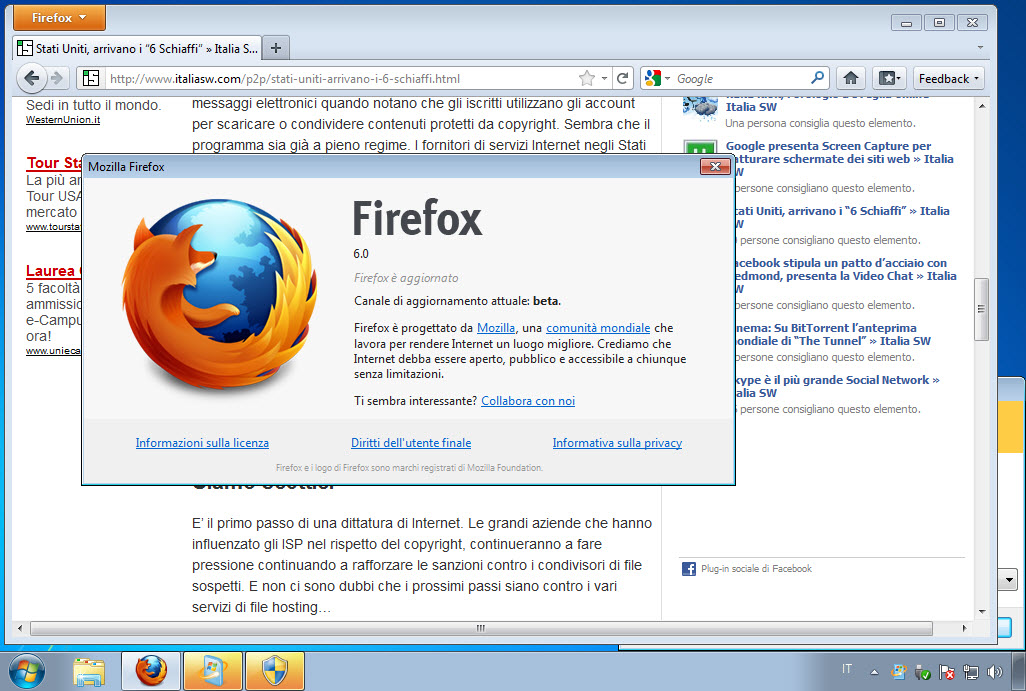Click the Plug-in sociale di Facebook text
This screenshot has height=691, width=1026.
pyautogui.click(x=756, y=569)
